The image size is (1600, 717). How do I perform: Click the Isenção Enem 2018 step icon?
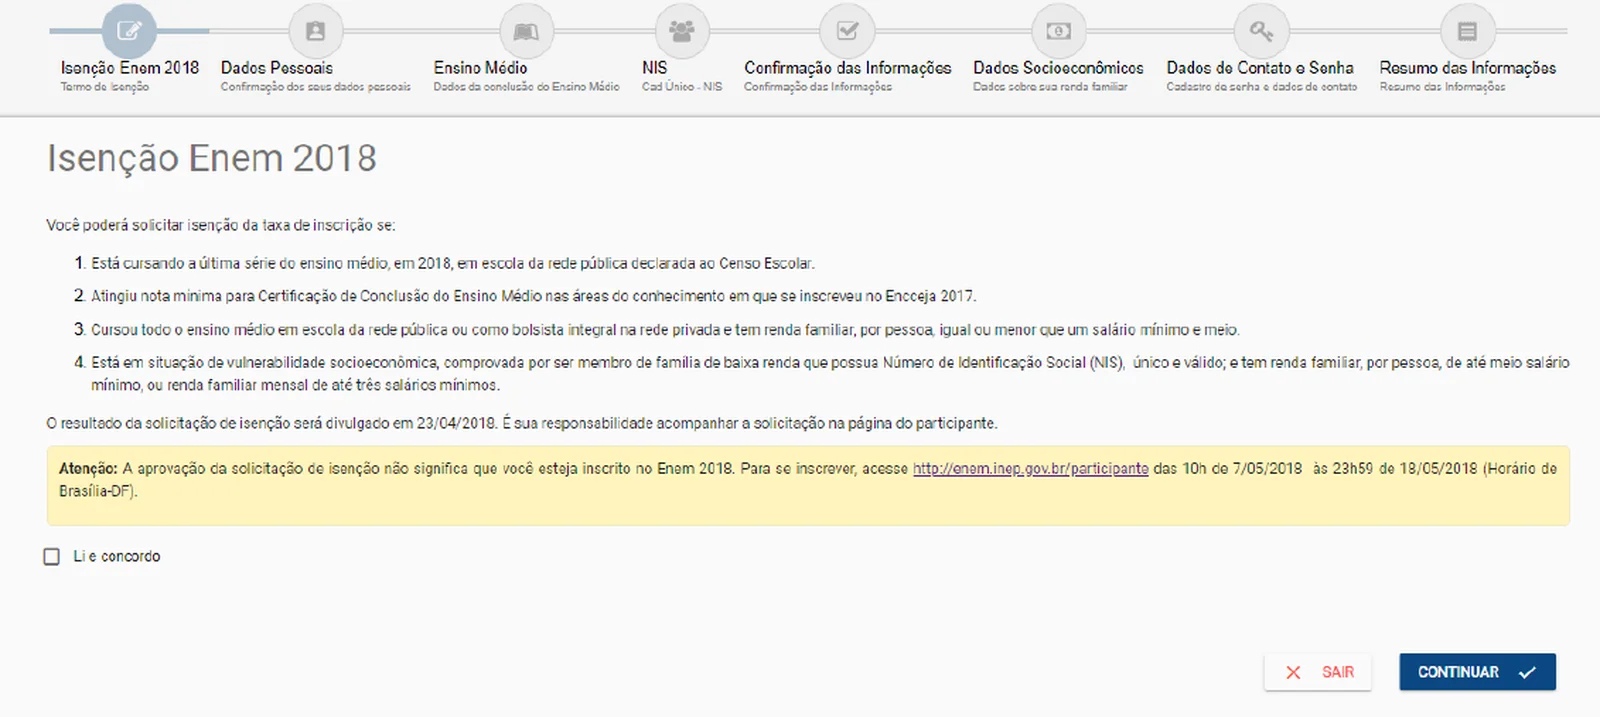click(x=129, y=31)
